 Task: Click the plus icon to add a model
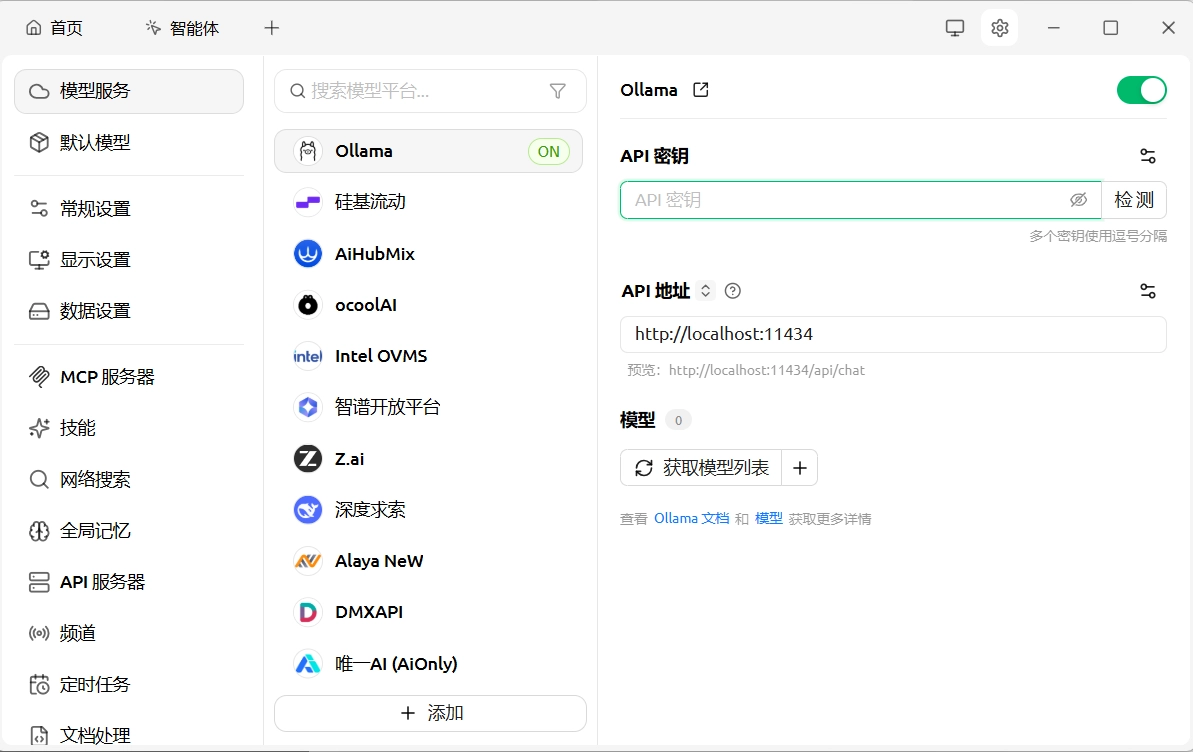tap(800, 467)
